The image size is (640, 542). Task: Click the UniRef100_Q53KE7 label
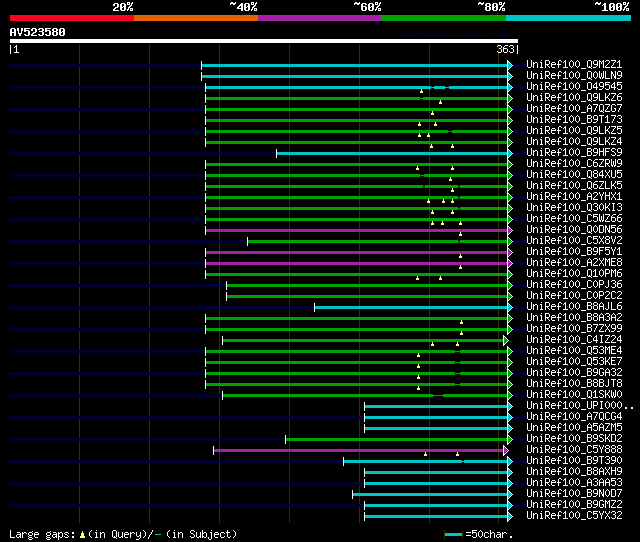[x=574, y=362]
